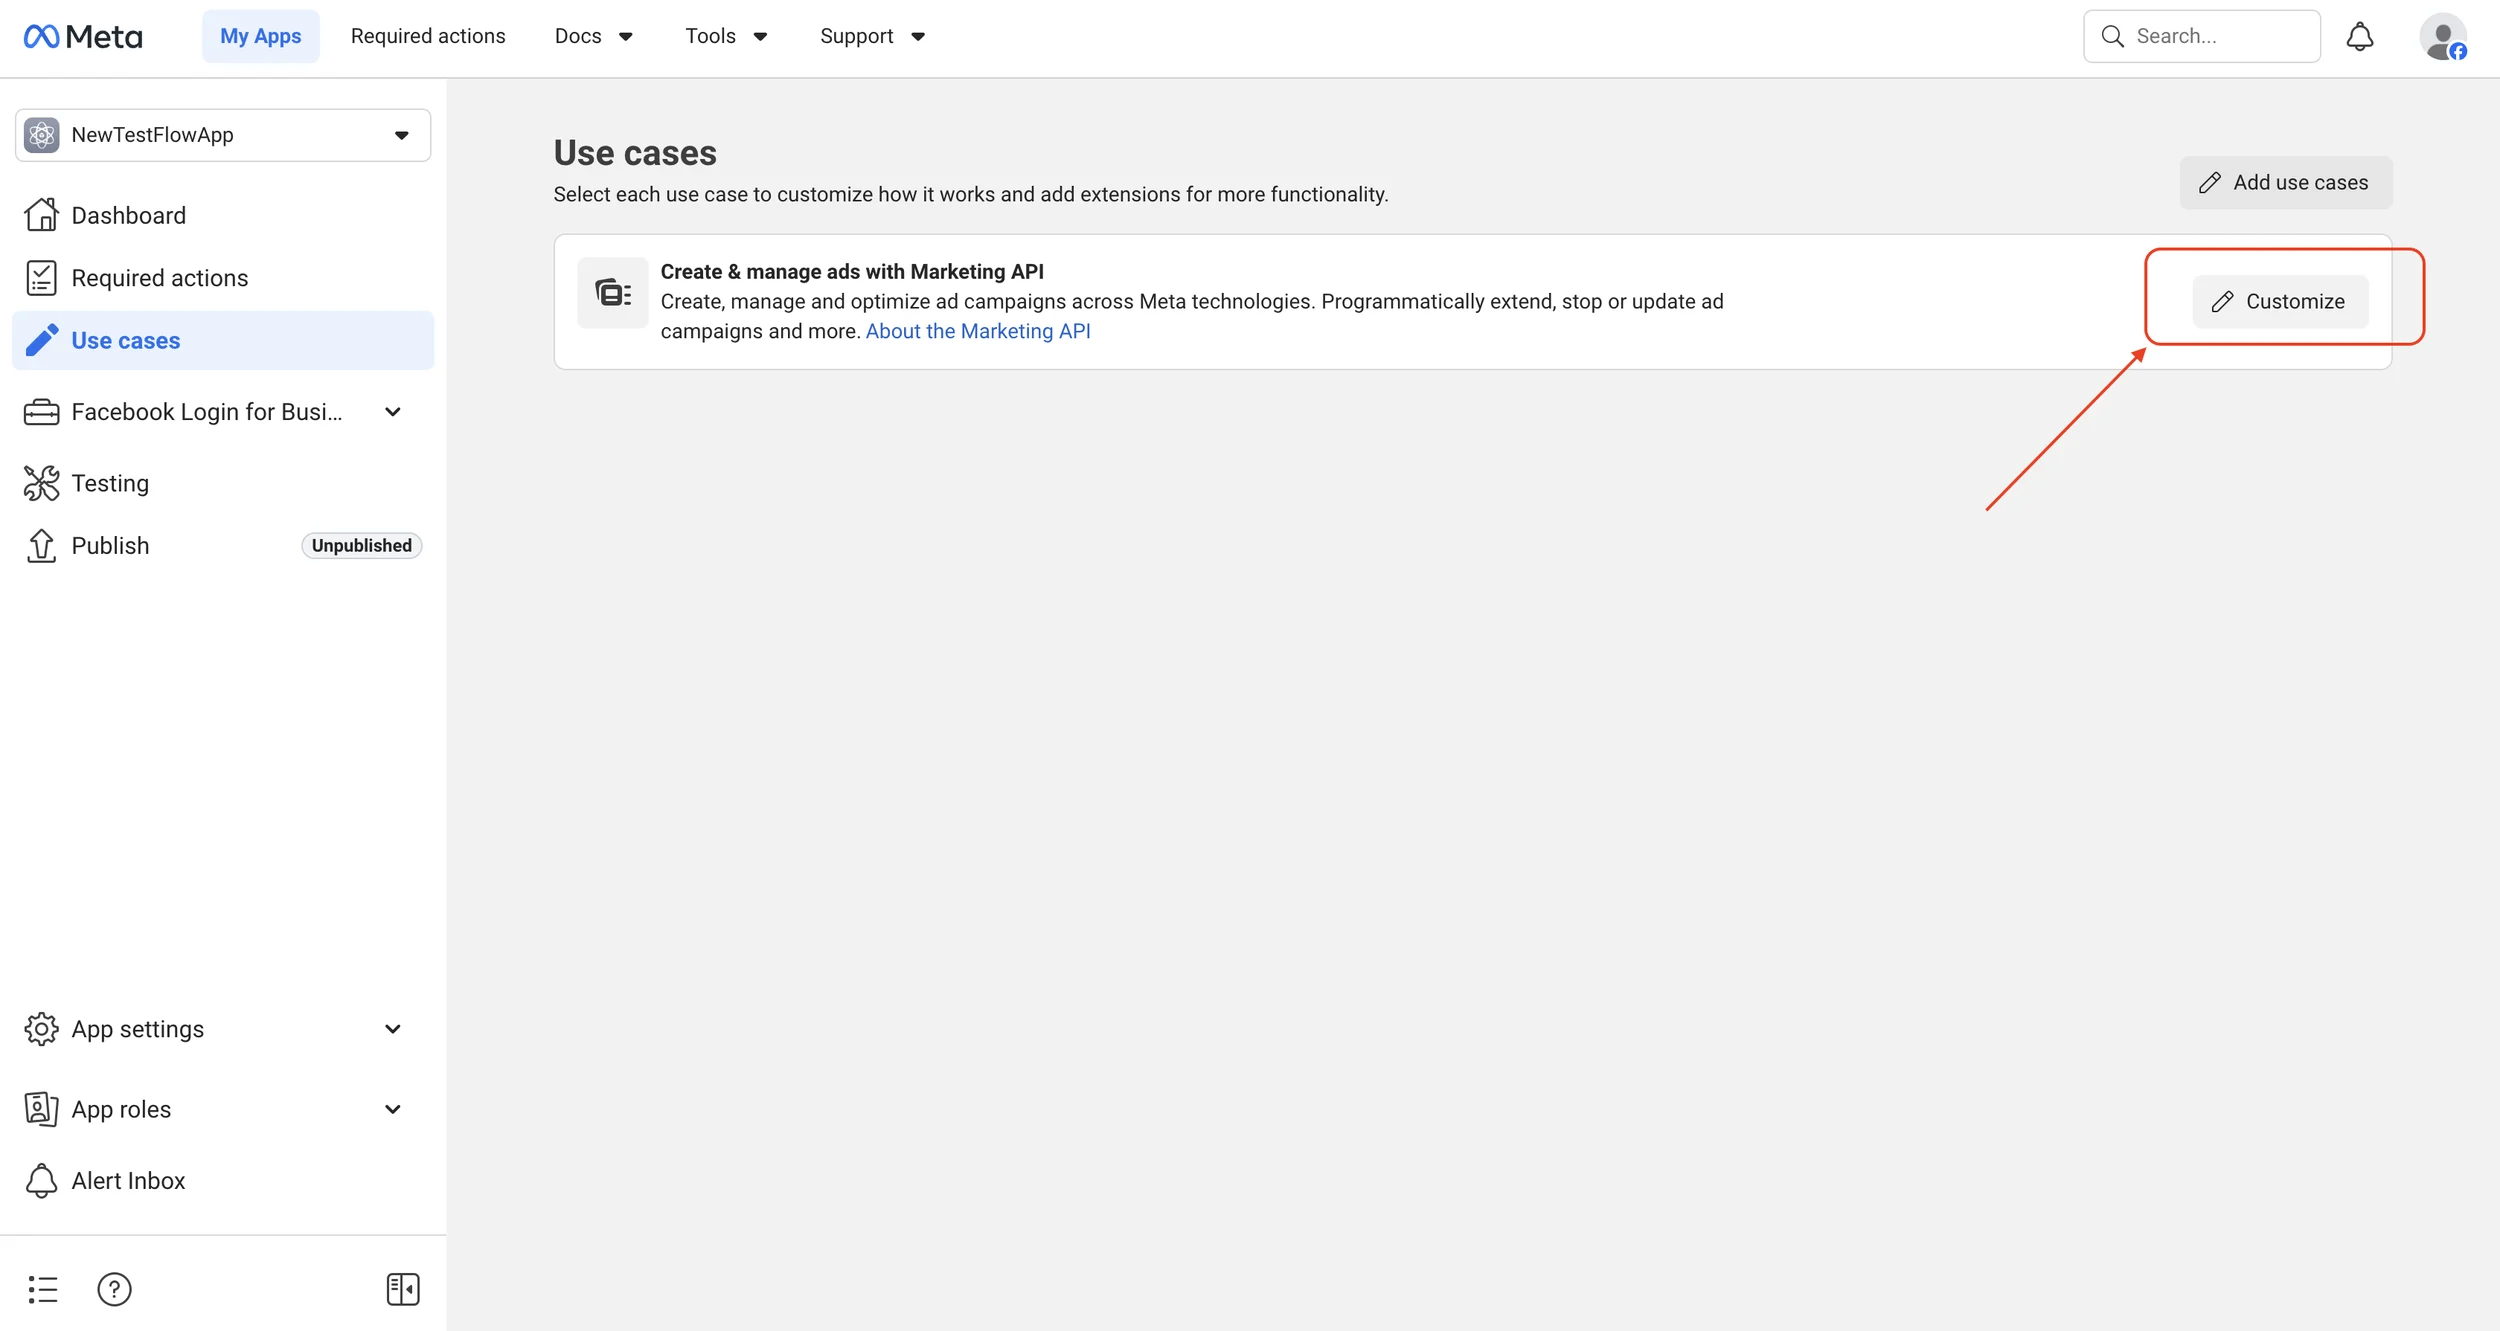The width and height of the screenshot is (2500, 1331).
Task: Expand the Facebook Login for Business chevron
Action: click(393, 412)
